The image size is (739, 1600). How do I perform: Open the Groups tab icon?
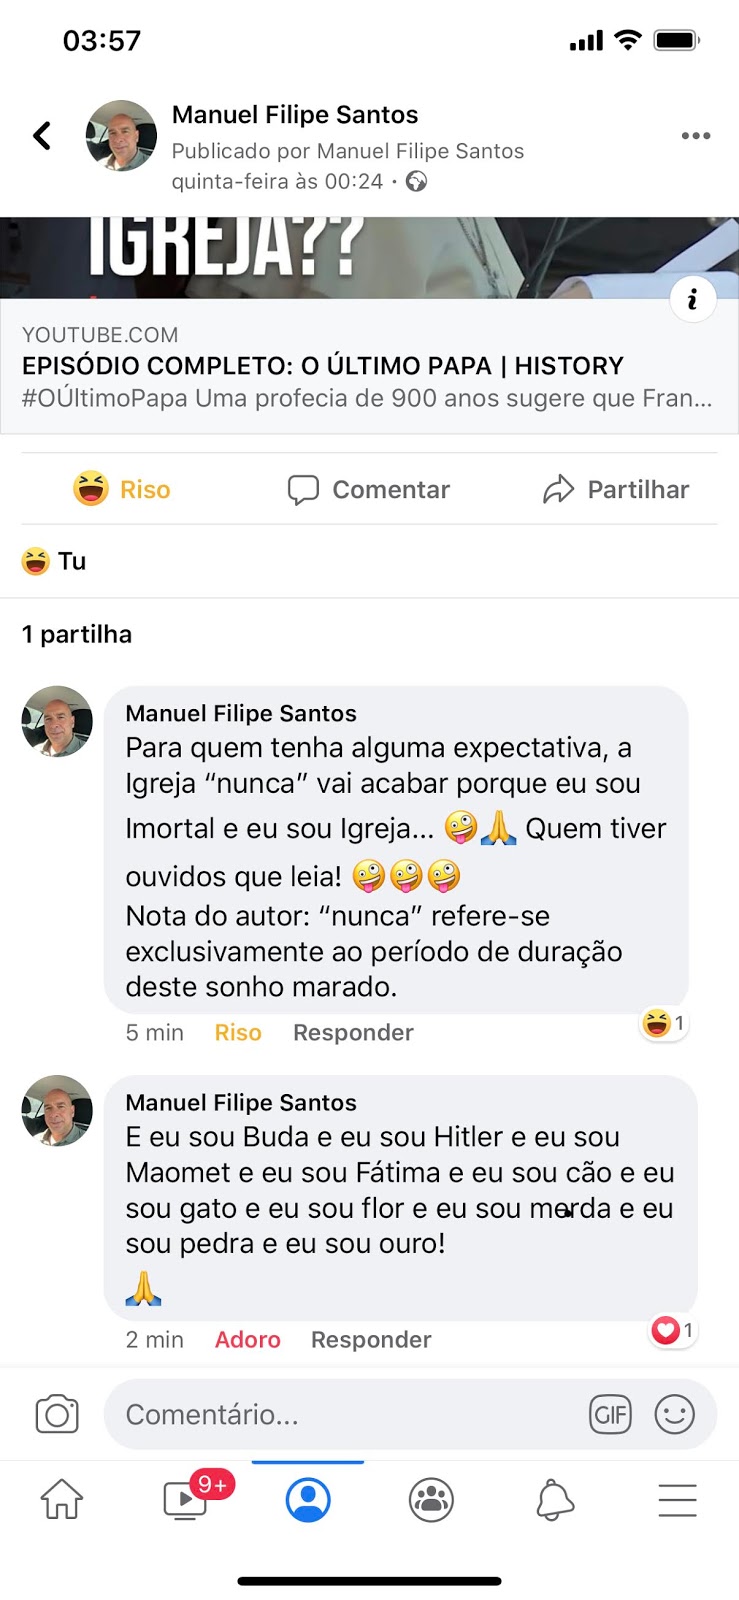pyautogui.click(x=431, y=1500)
